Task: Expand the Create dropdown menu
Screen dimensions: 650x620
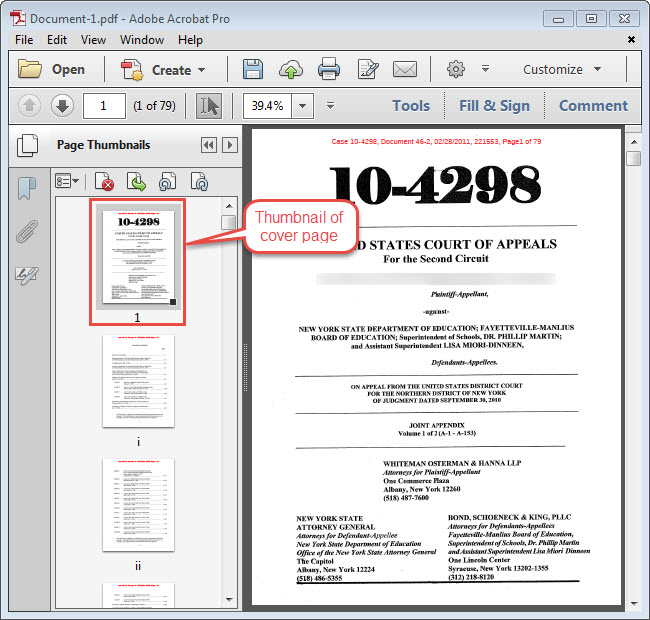Action: (x=201, y=70)
